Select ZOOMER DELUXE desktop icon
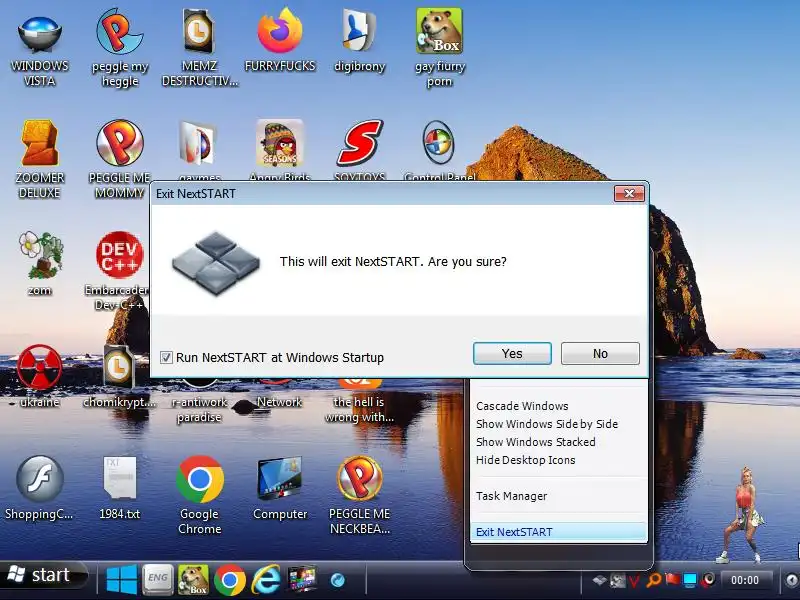 (39, 159)
